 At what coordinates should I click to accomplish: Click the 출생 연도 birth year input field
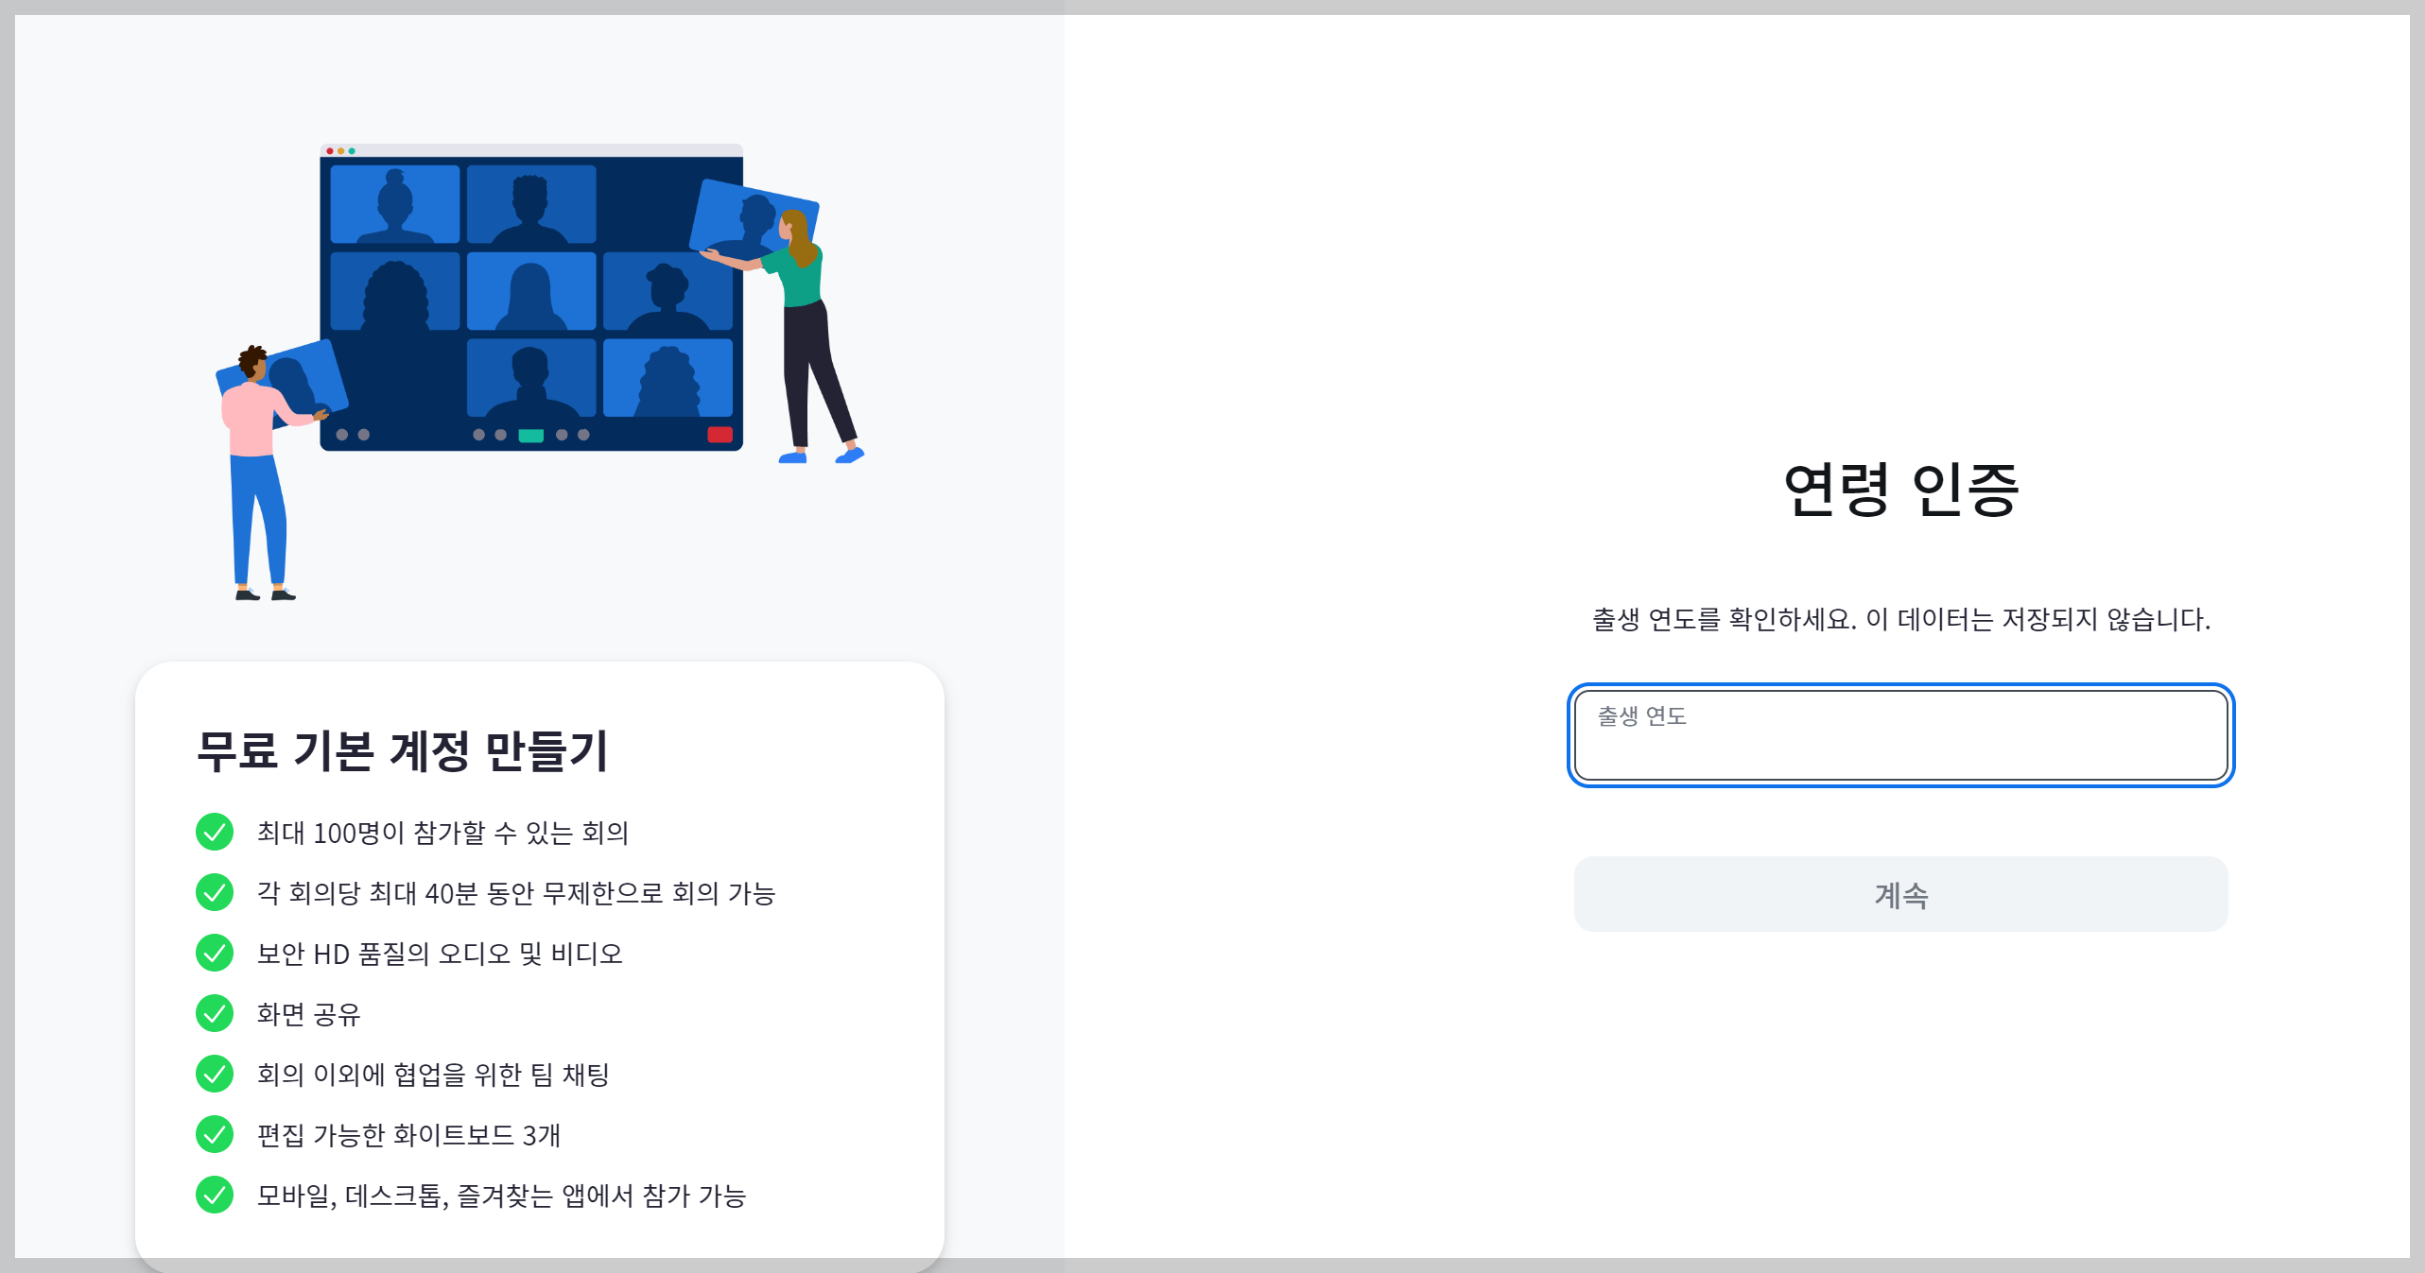click(1900, 735)
